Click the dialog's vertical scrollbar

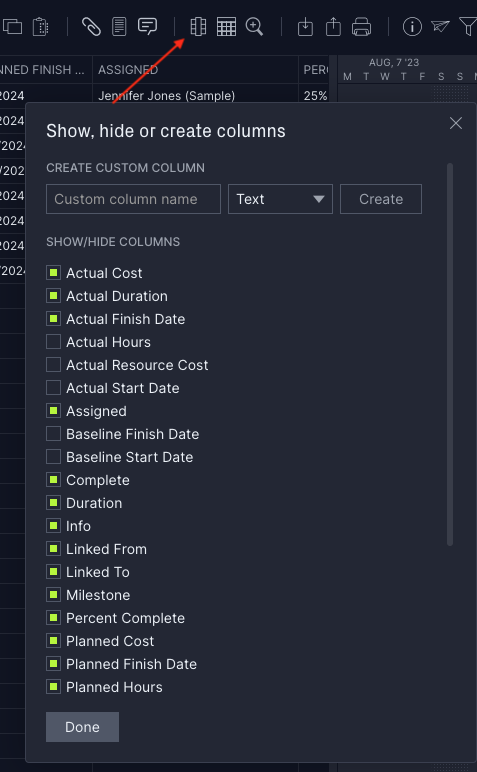tap(449, 354)
